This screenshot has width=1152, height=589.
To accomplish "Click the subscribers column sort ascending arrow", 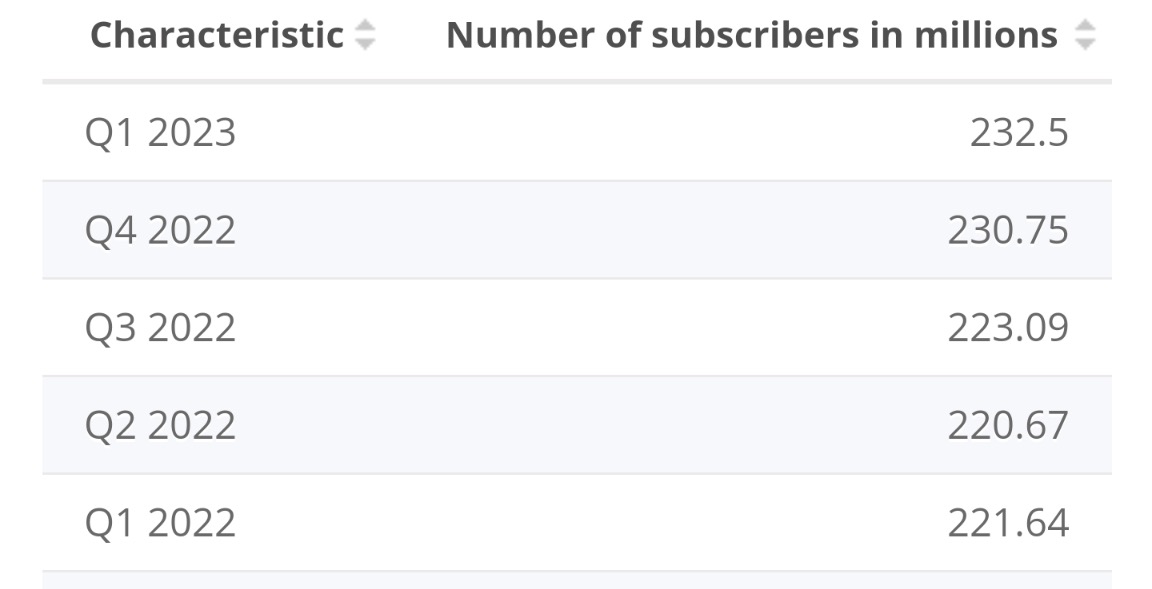I will (1084, 26).
